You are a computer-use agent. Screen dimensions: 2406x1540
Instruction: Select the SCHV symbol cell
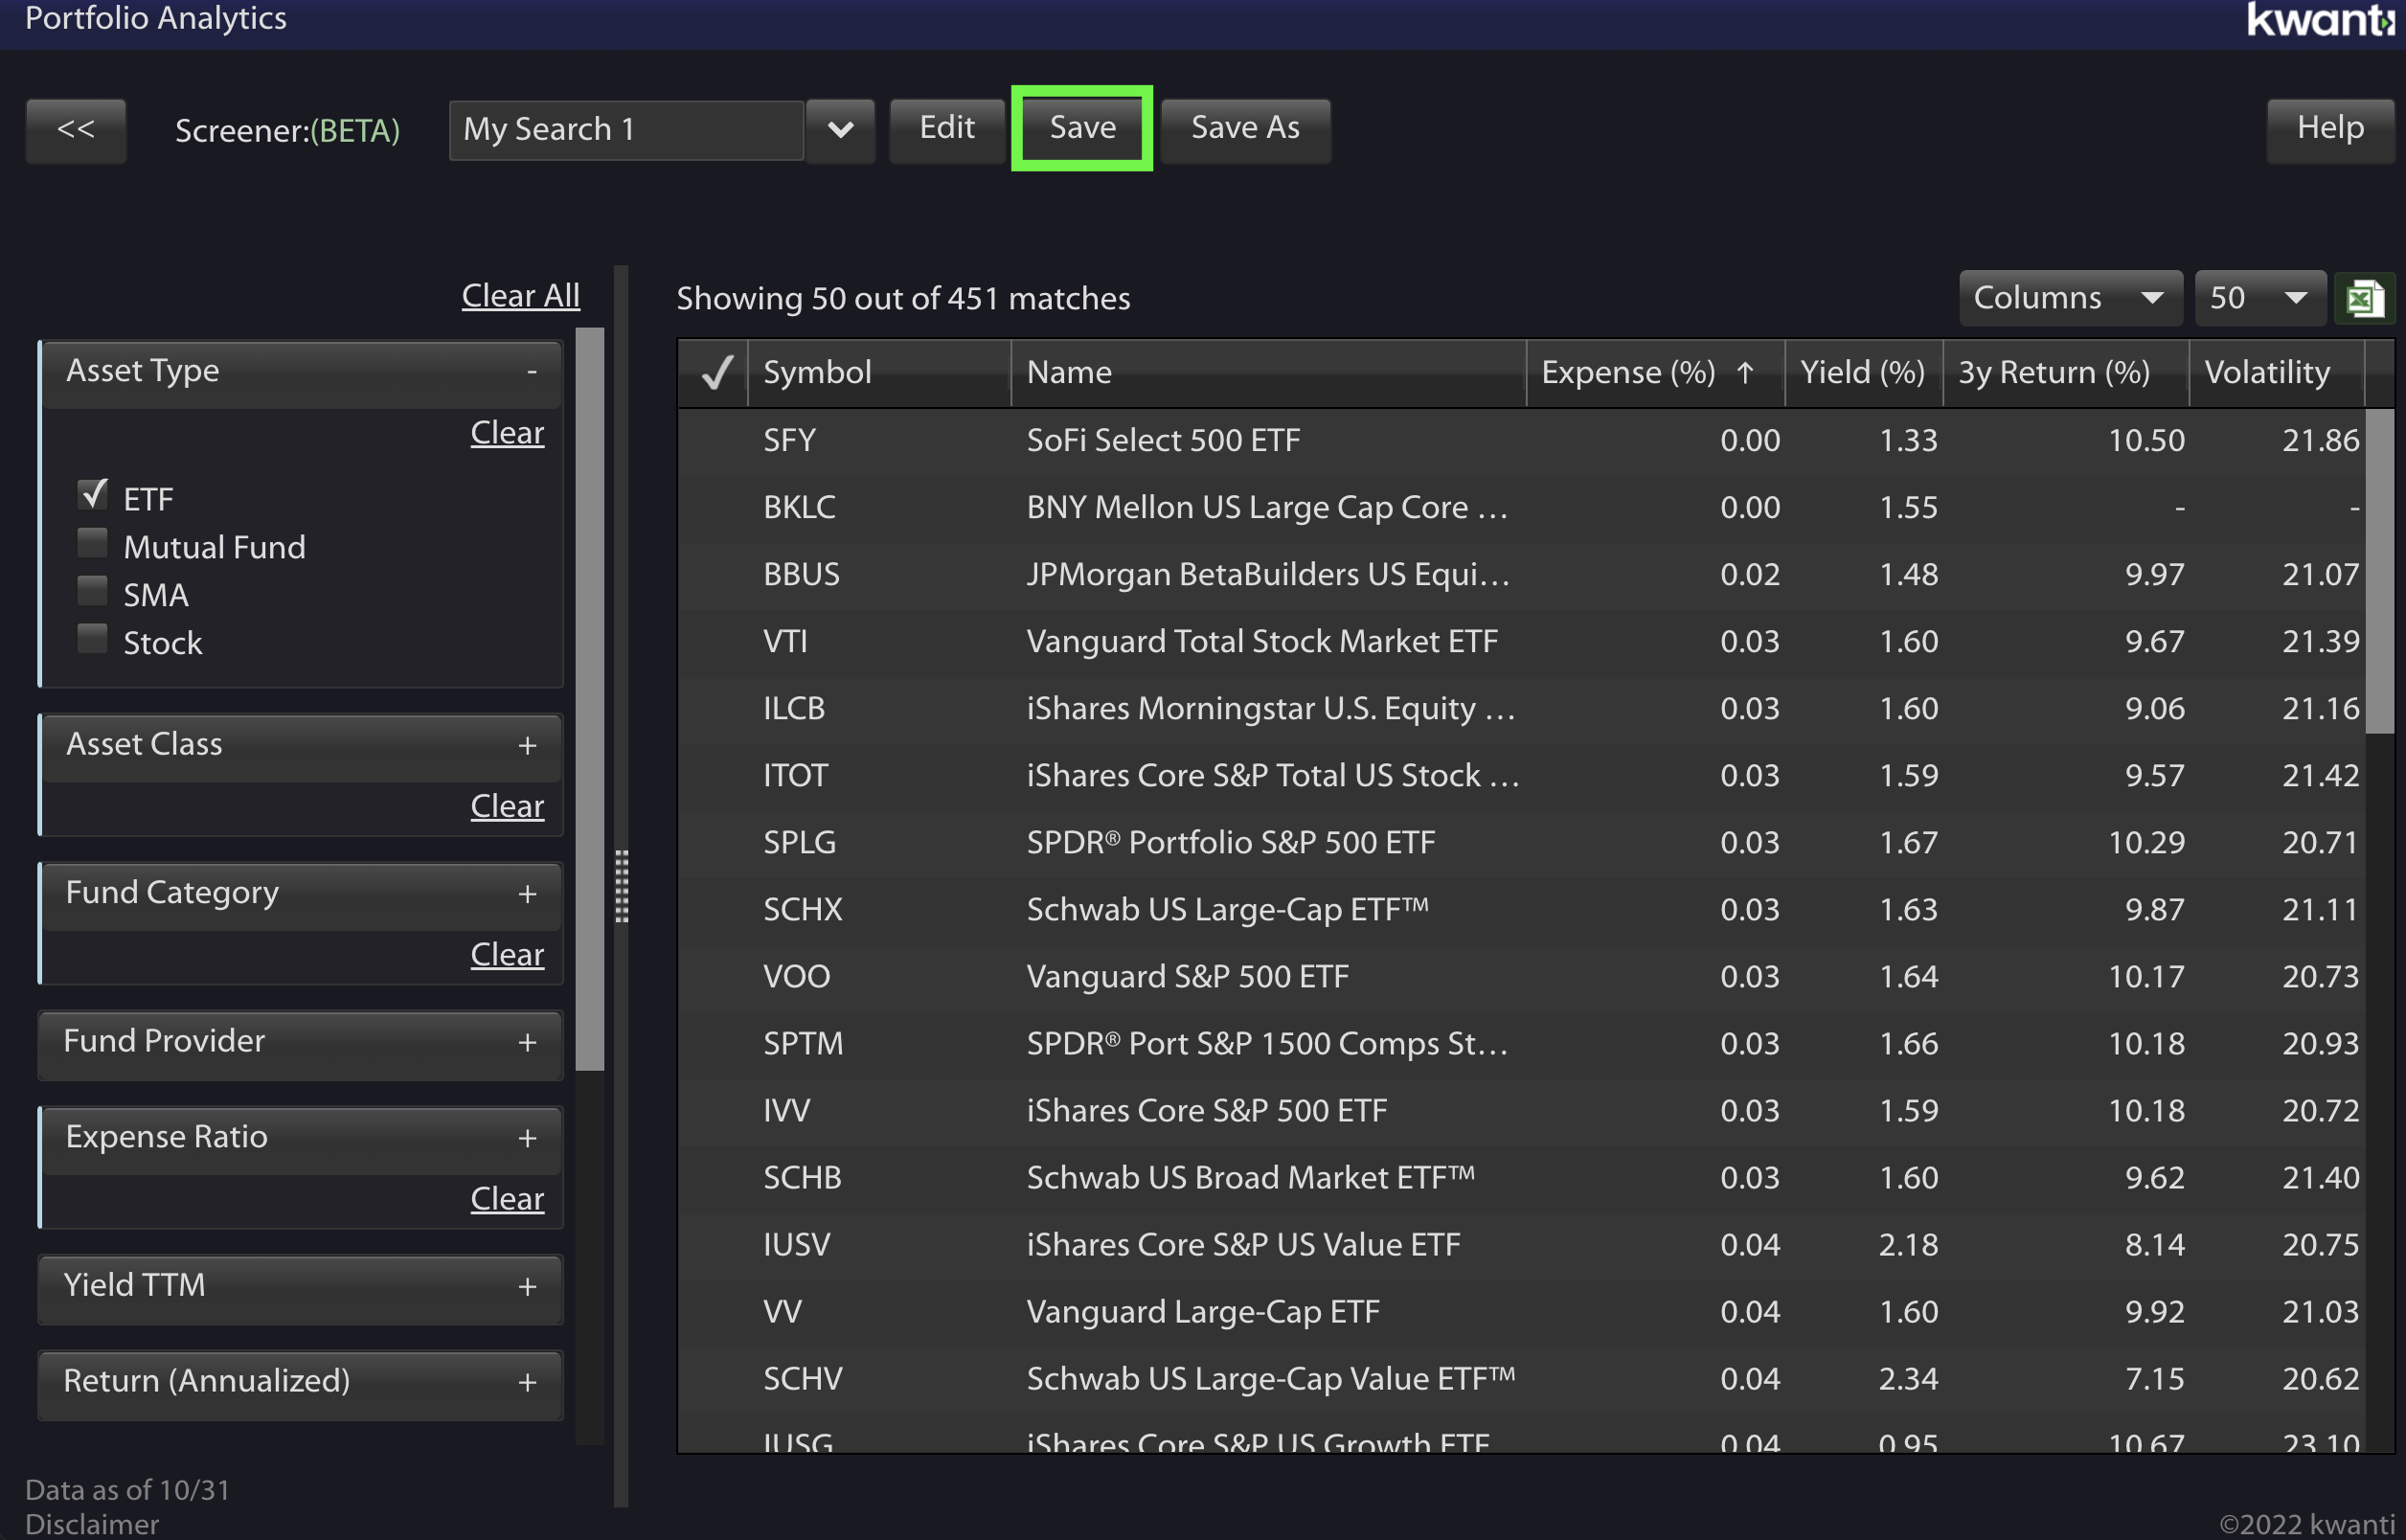(x=803, y=1378)
